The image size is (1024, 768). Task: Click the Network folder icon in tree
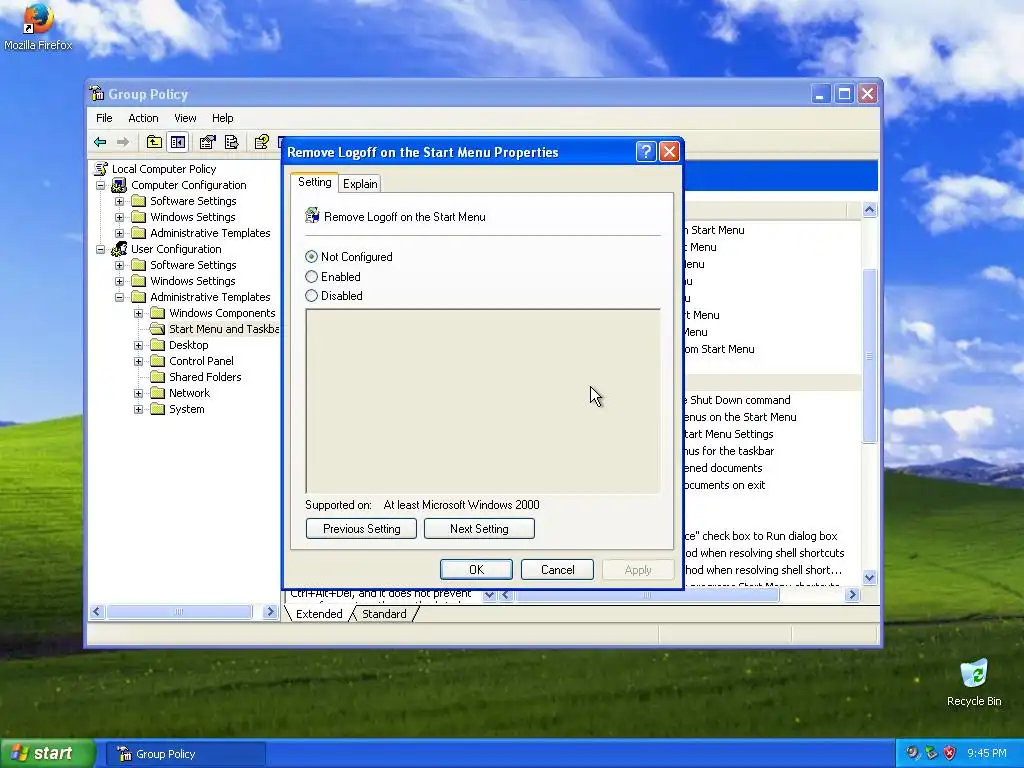pyautogui.click(x=157, y=393)
